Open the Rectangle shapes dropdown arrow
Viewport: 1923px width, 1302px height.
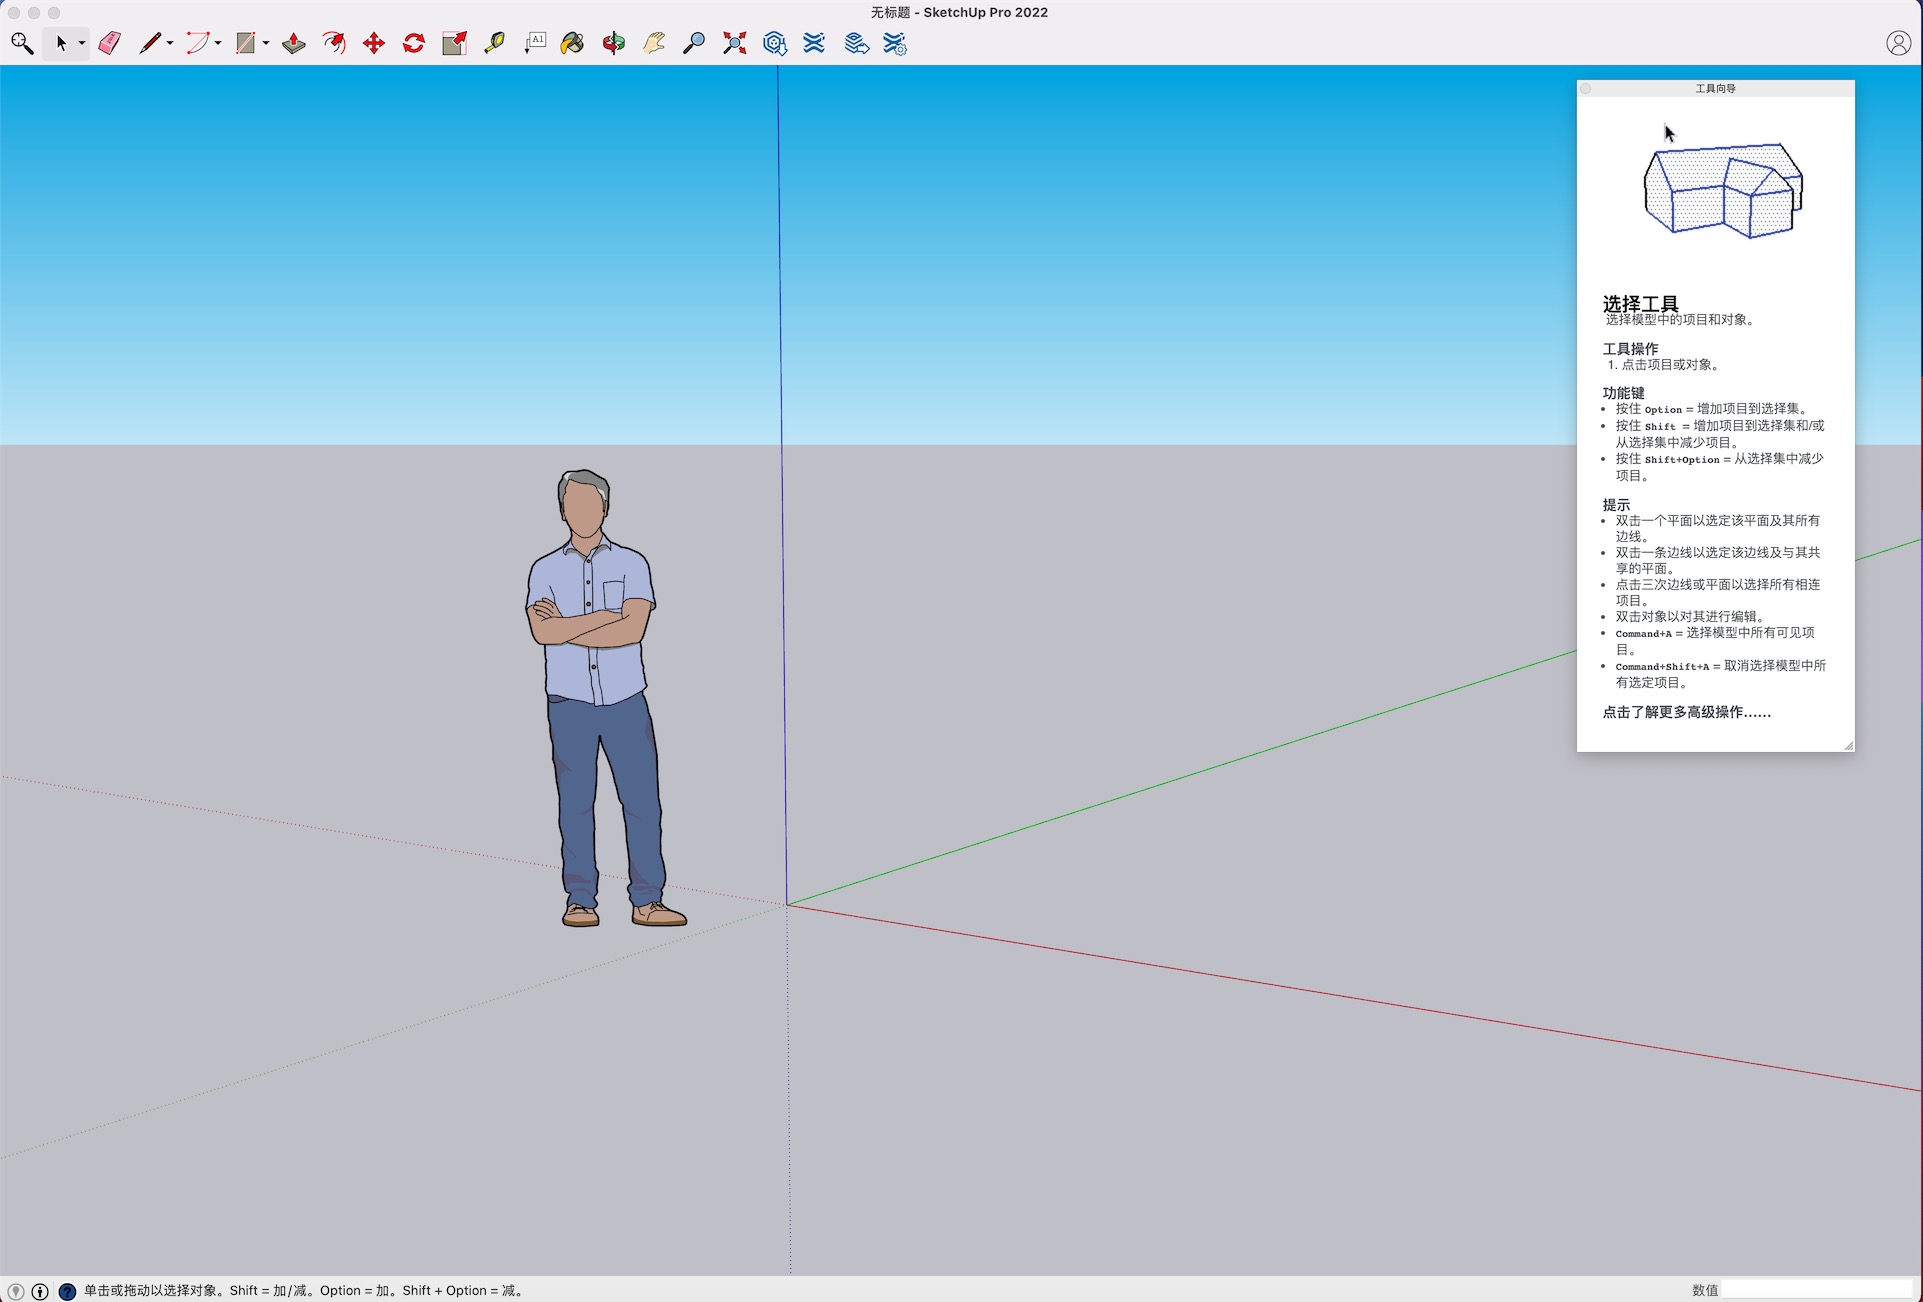266,43
